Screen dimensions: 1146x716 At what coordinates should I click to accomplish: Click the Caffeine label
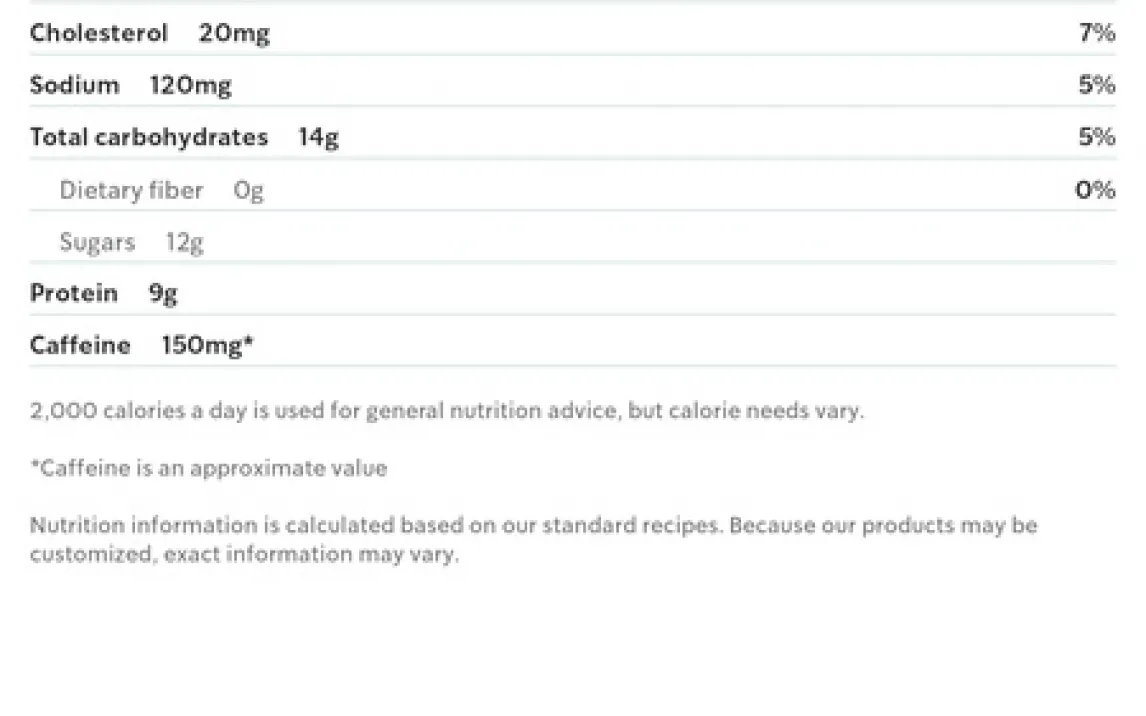click(x=80, y=345)
